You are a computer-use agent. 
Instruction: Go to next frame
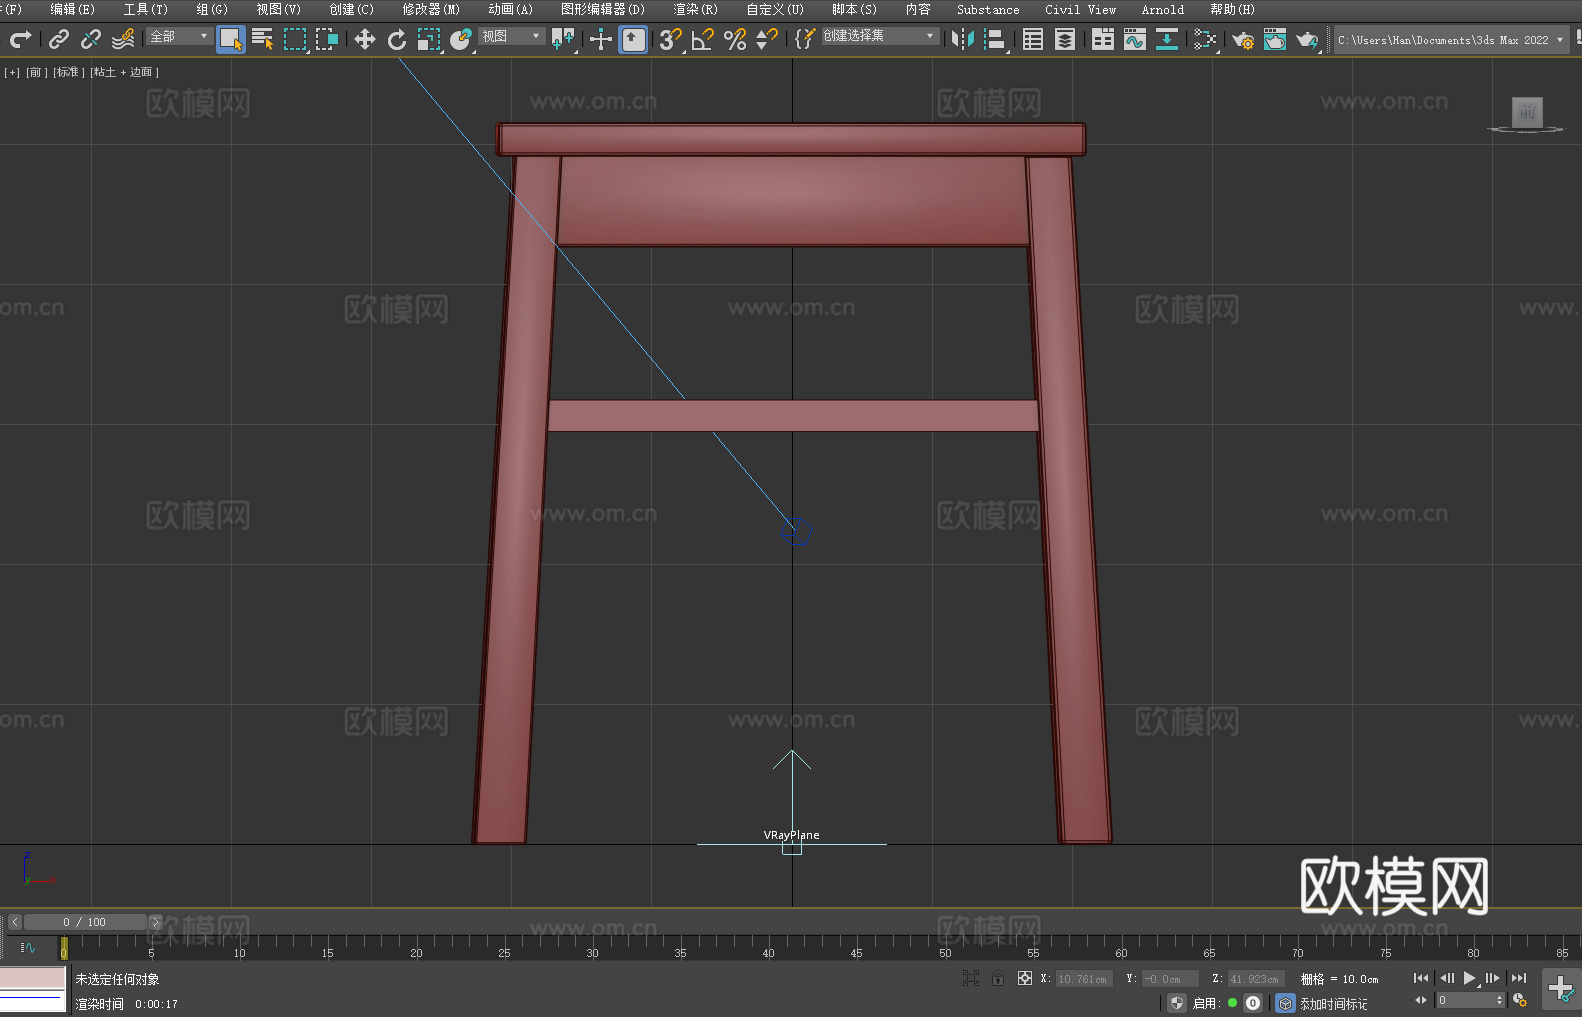[1492, 978]
